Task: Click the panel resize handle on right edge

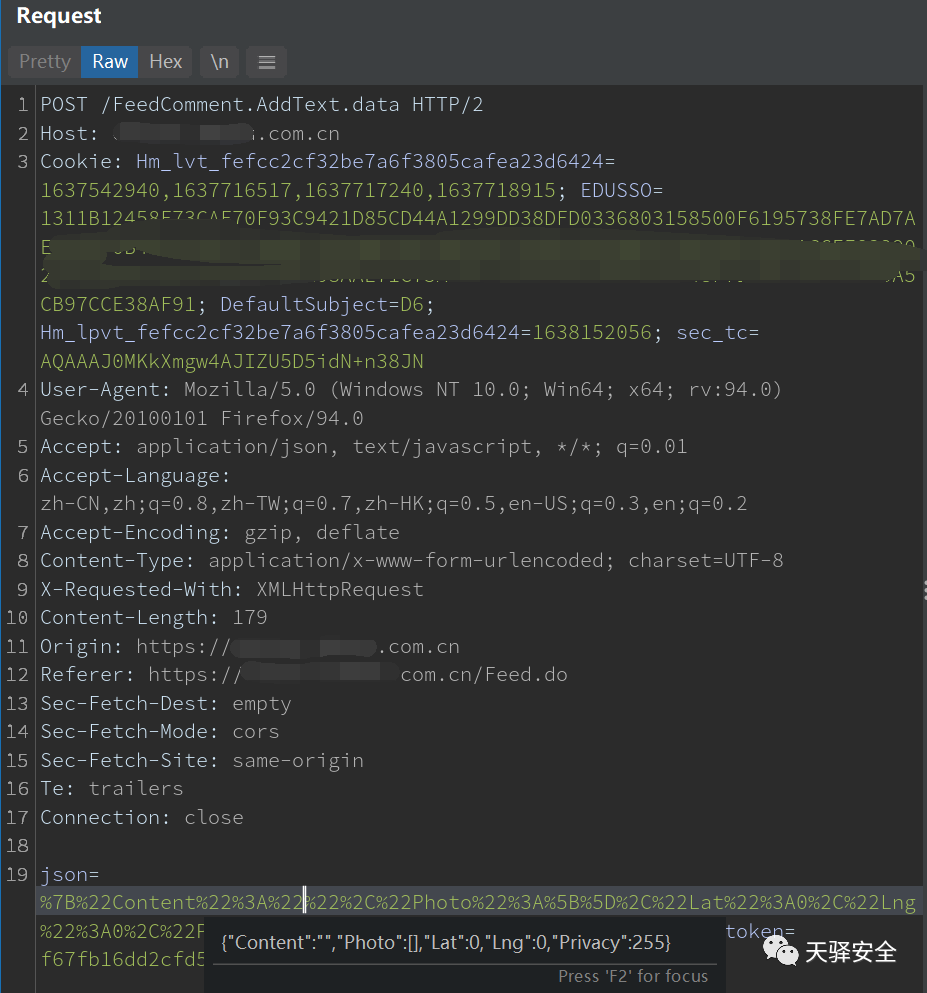Action: pos(923,590)
